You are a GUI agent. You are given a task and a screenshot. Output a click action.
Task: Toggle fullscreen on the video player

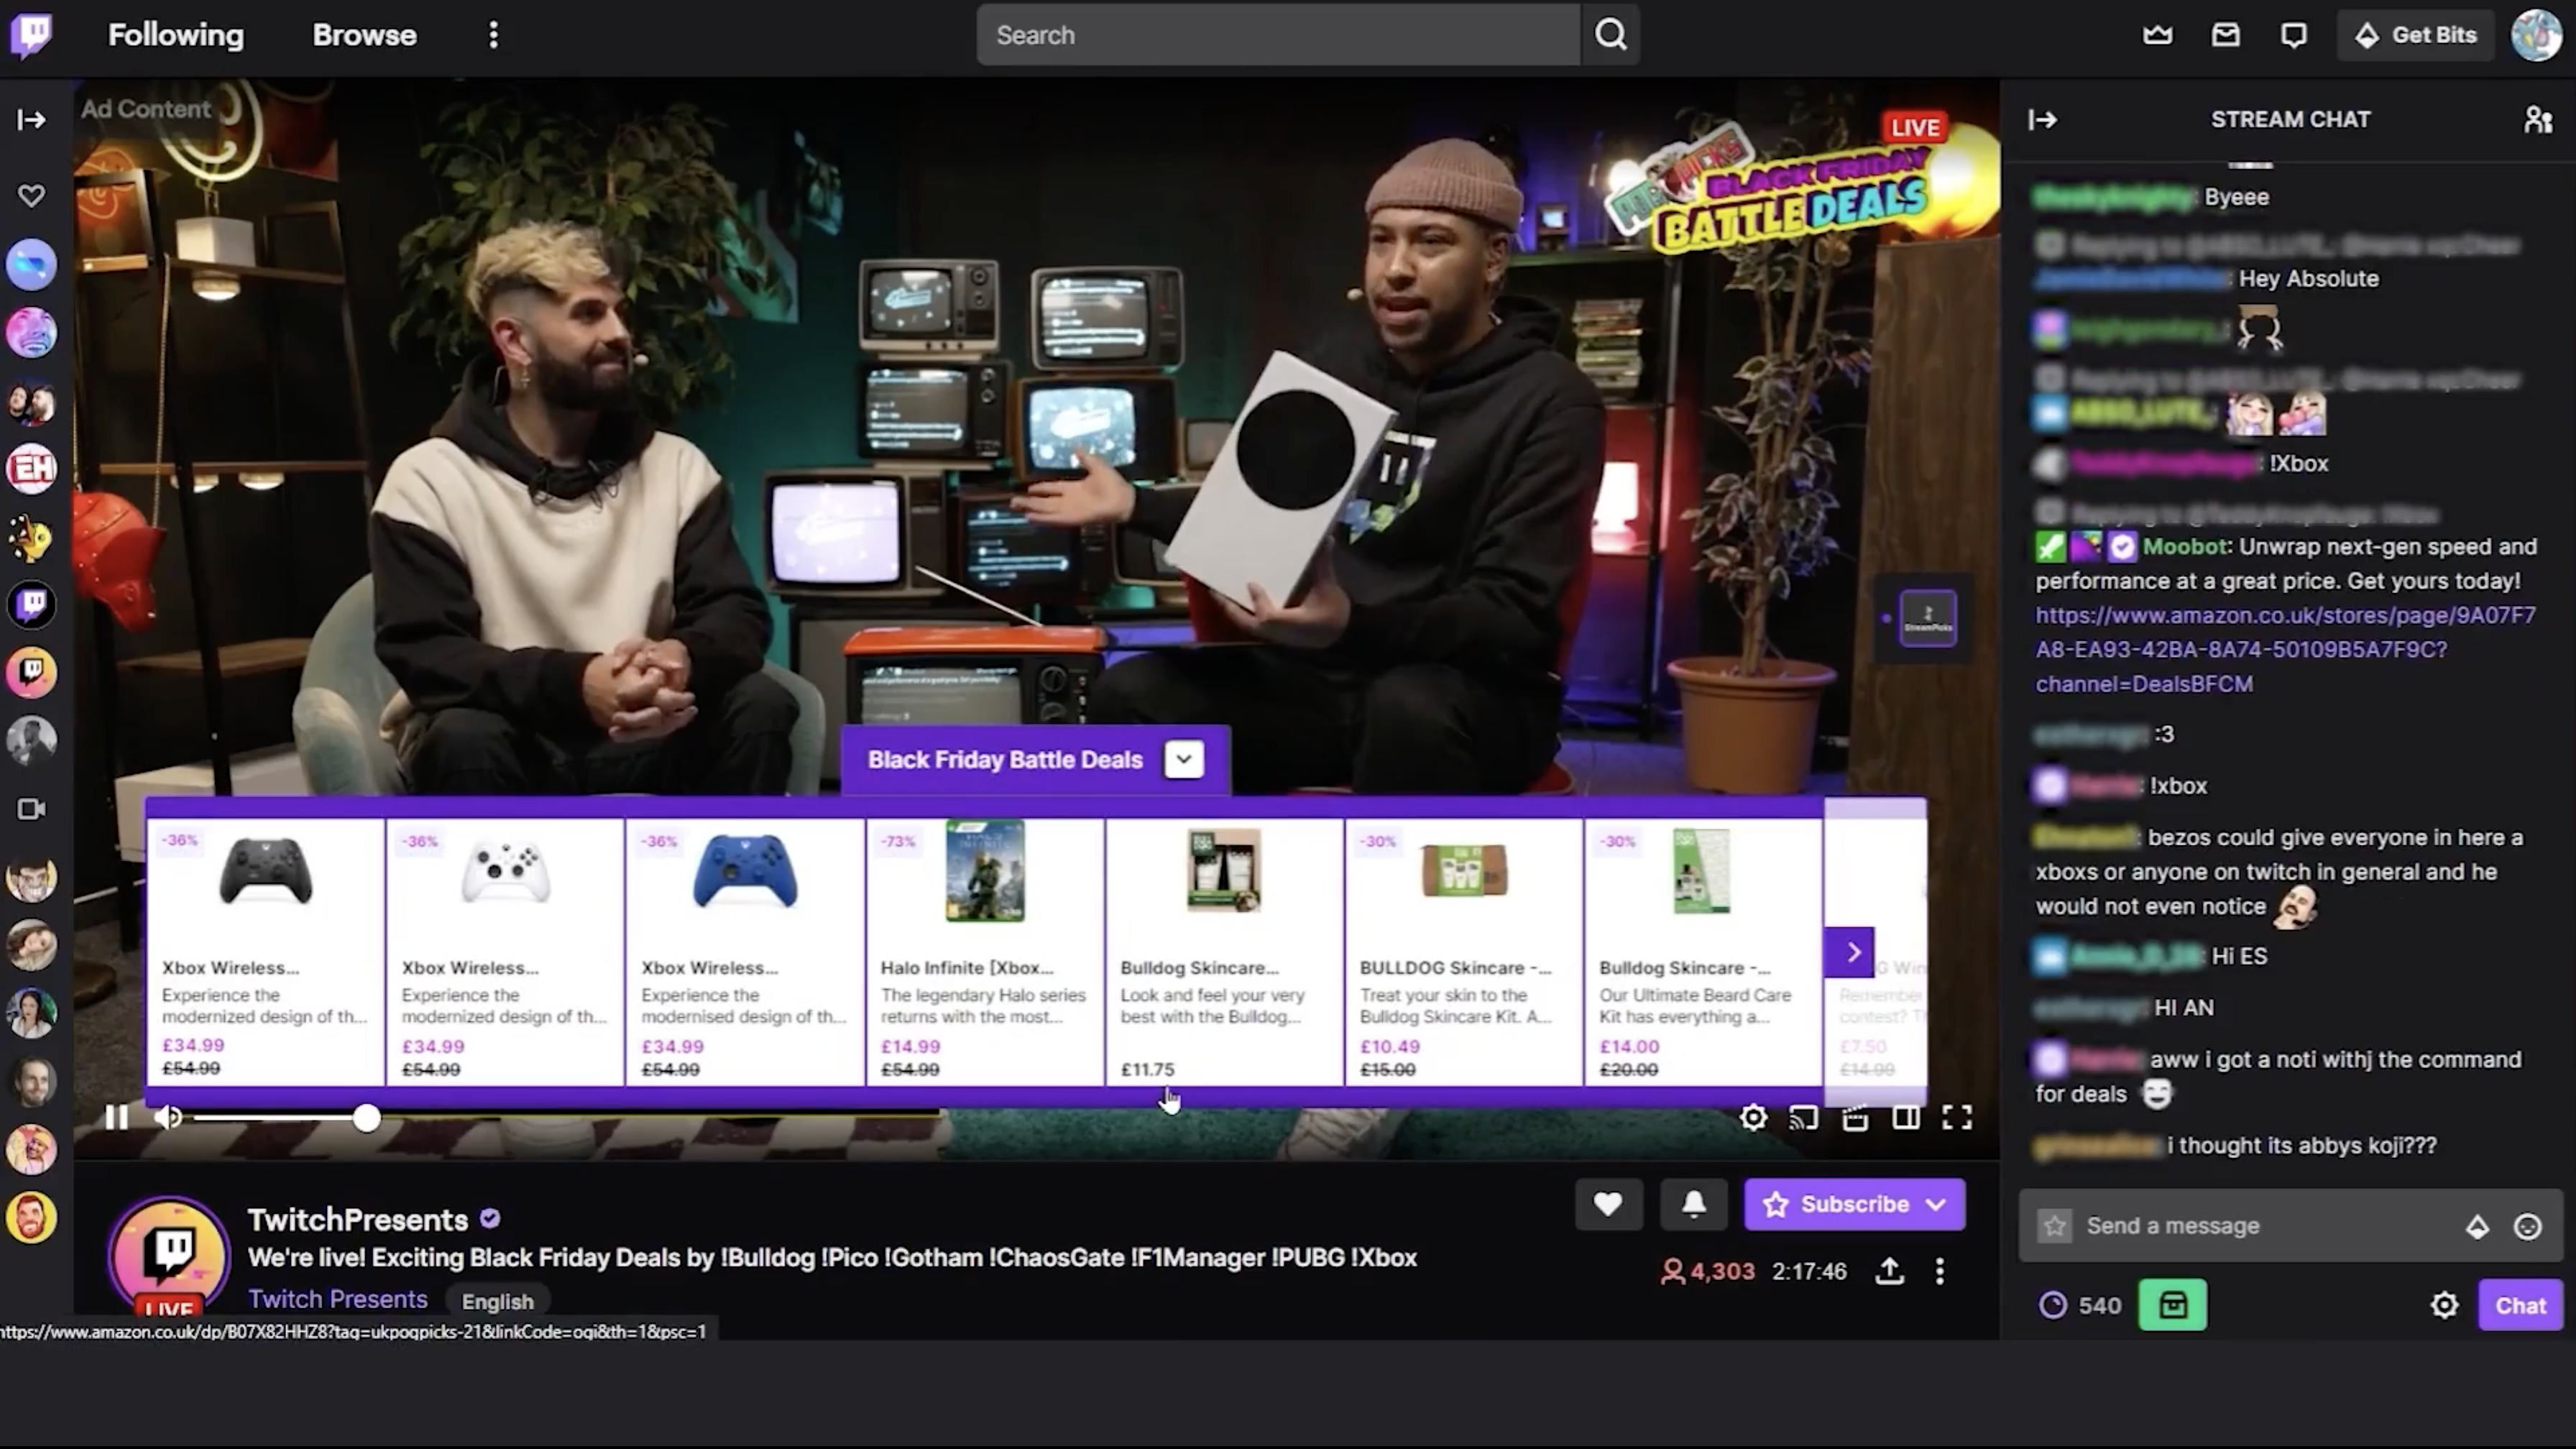pyautogui.click(x=1957, y=1117)
